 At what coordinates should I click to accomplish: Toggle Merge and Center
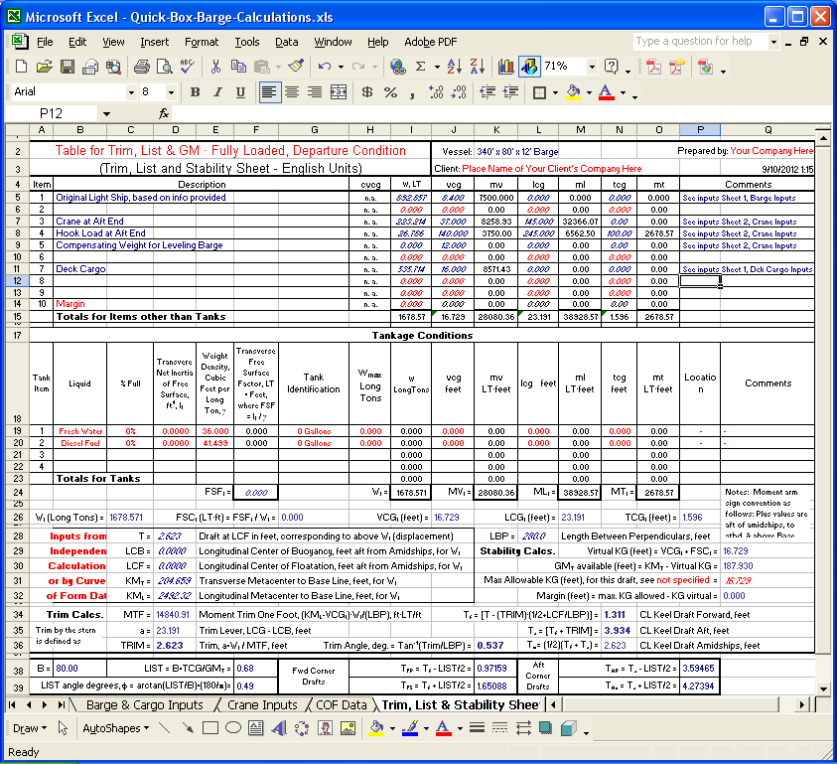coord(338,92)
